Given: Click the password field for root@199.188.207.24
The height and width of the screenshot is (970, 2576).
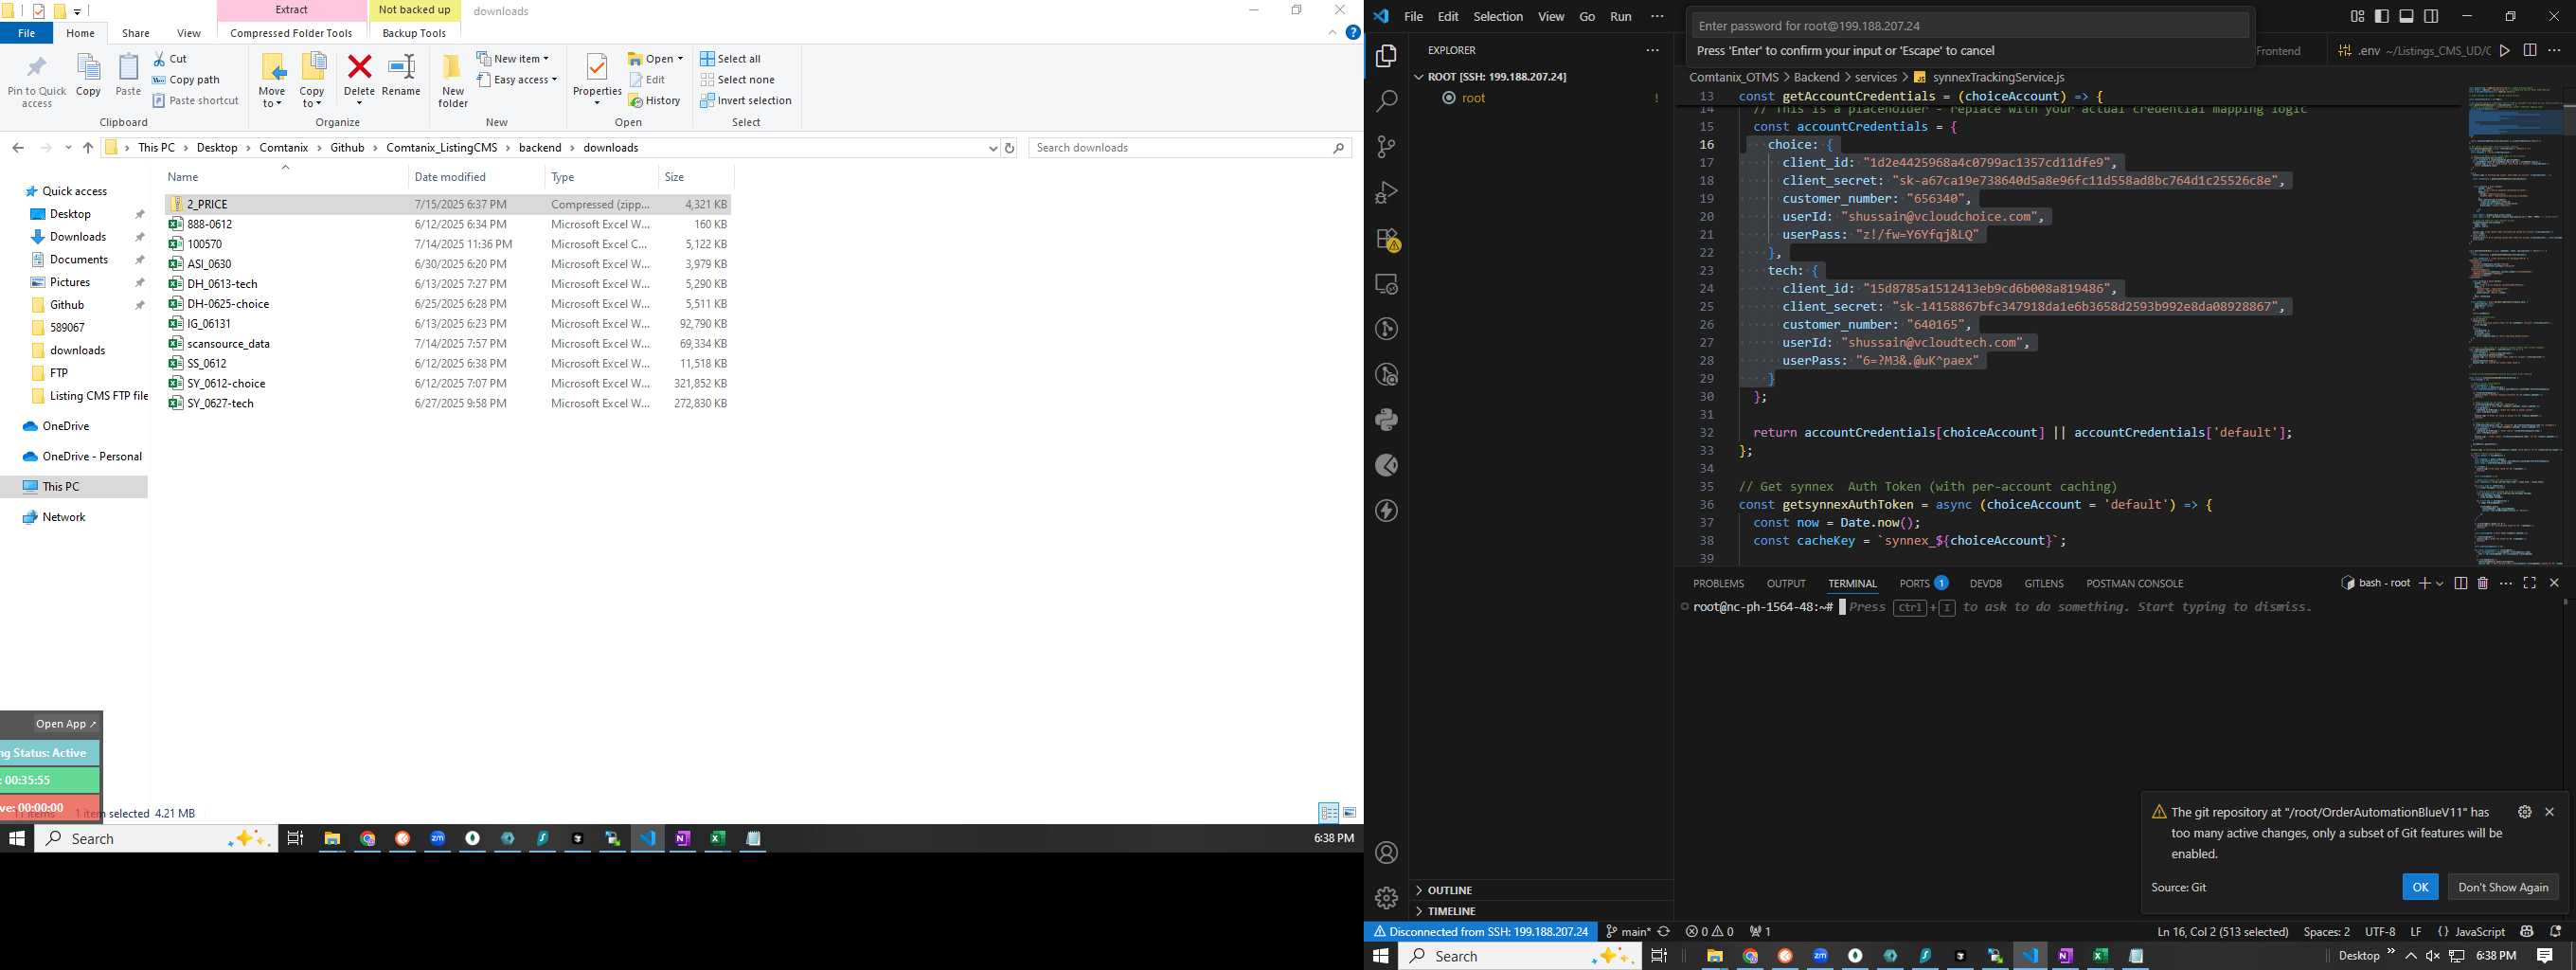Looking at the screenshot, I should pos(1970,26).
